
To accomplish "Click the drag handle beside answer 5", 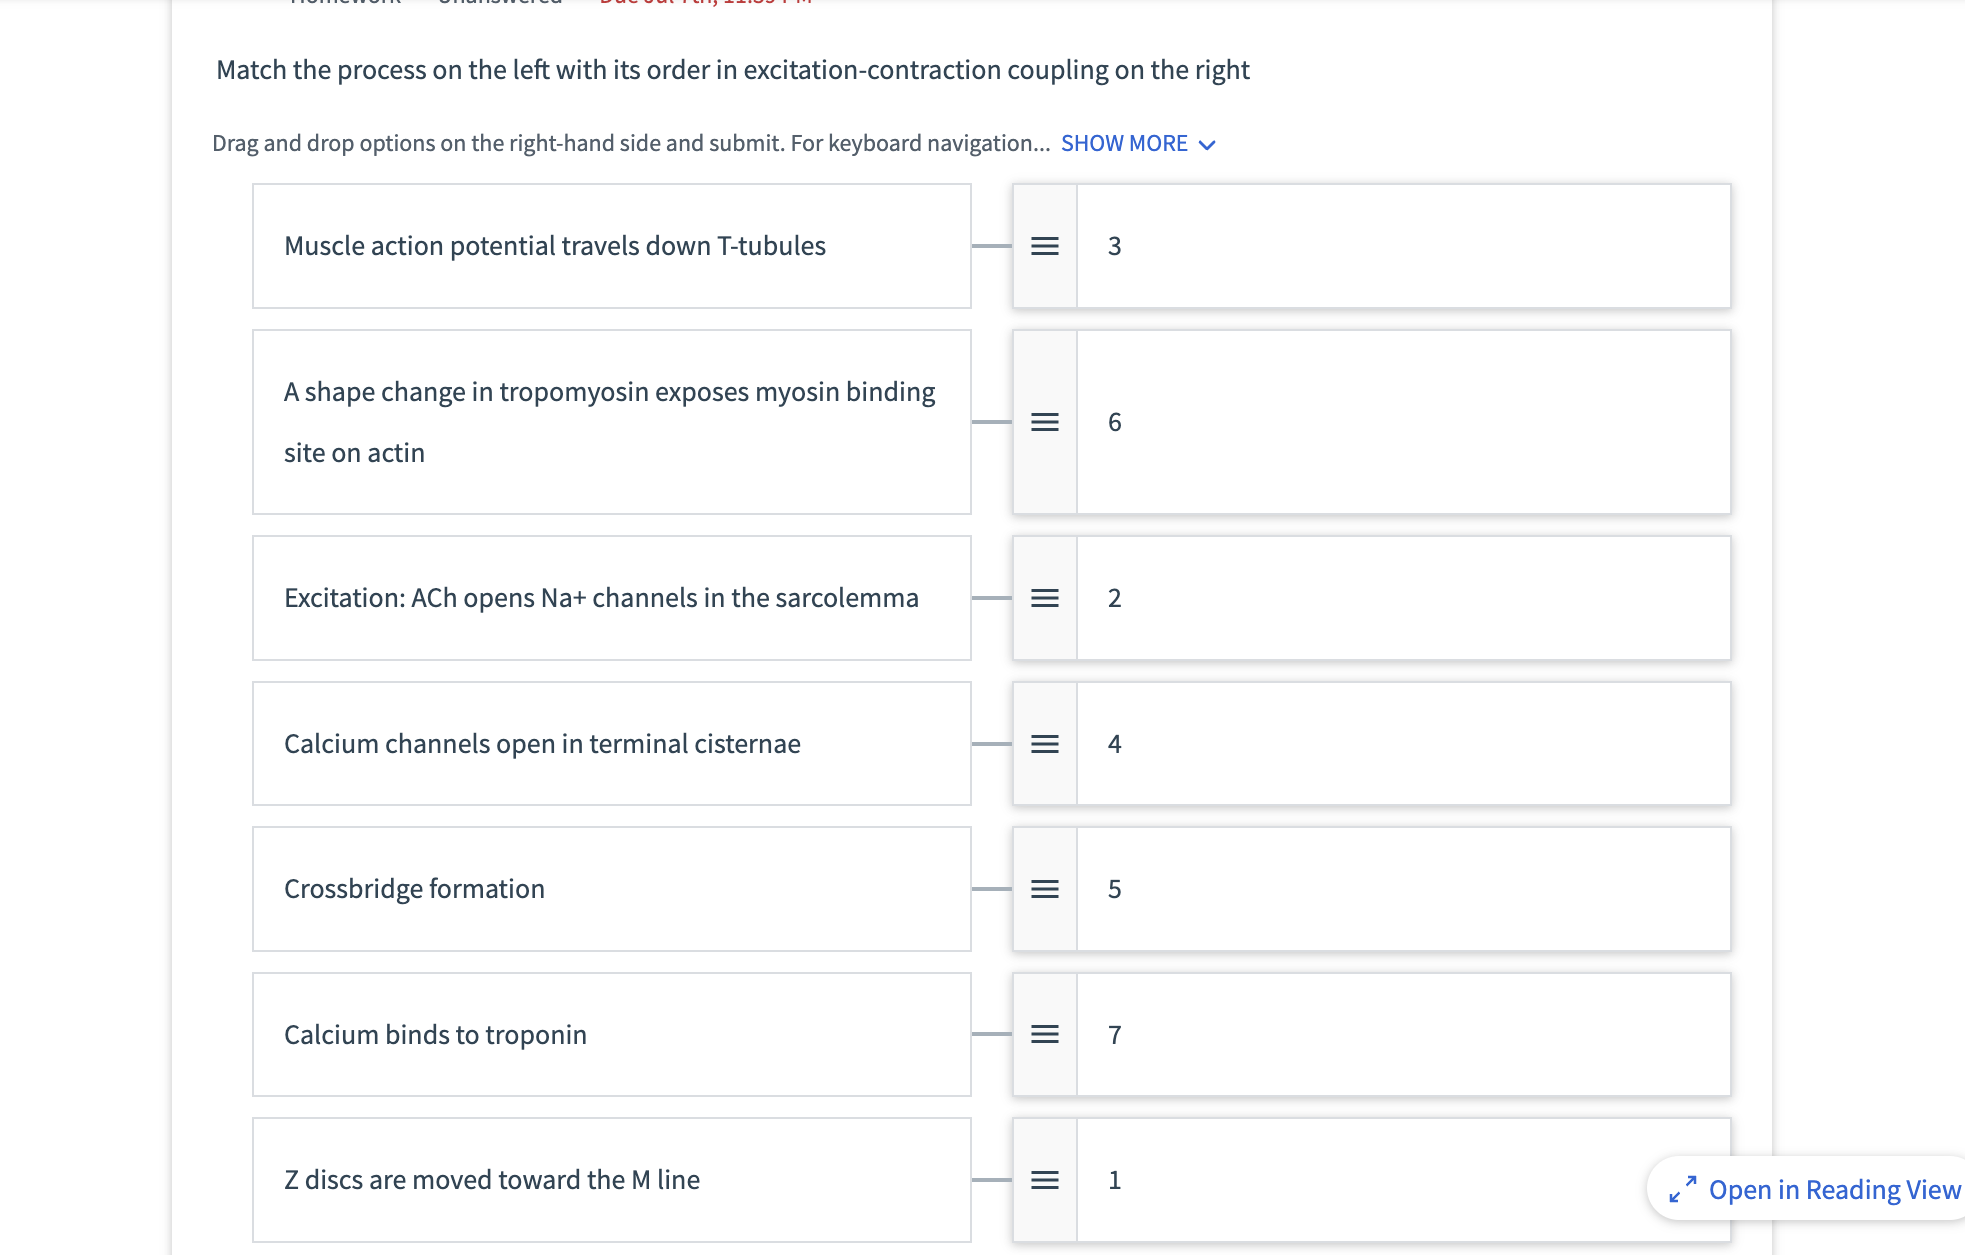I will [1044, 889].
